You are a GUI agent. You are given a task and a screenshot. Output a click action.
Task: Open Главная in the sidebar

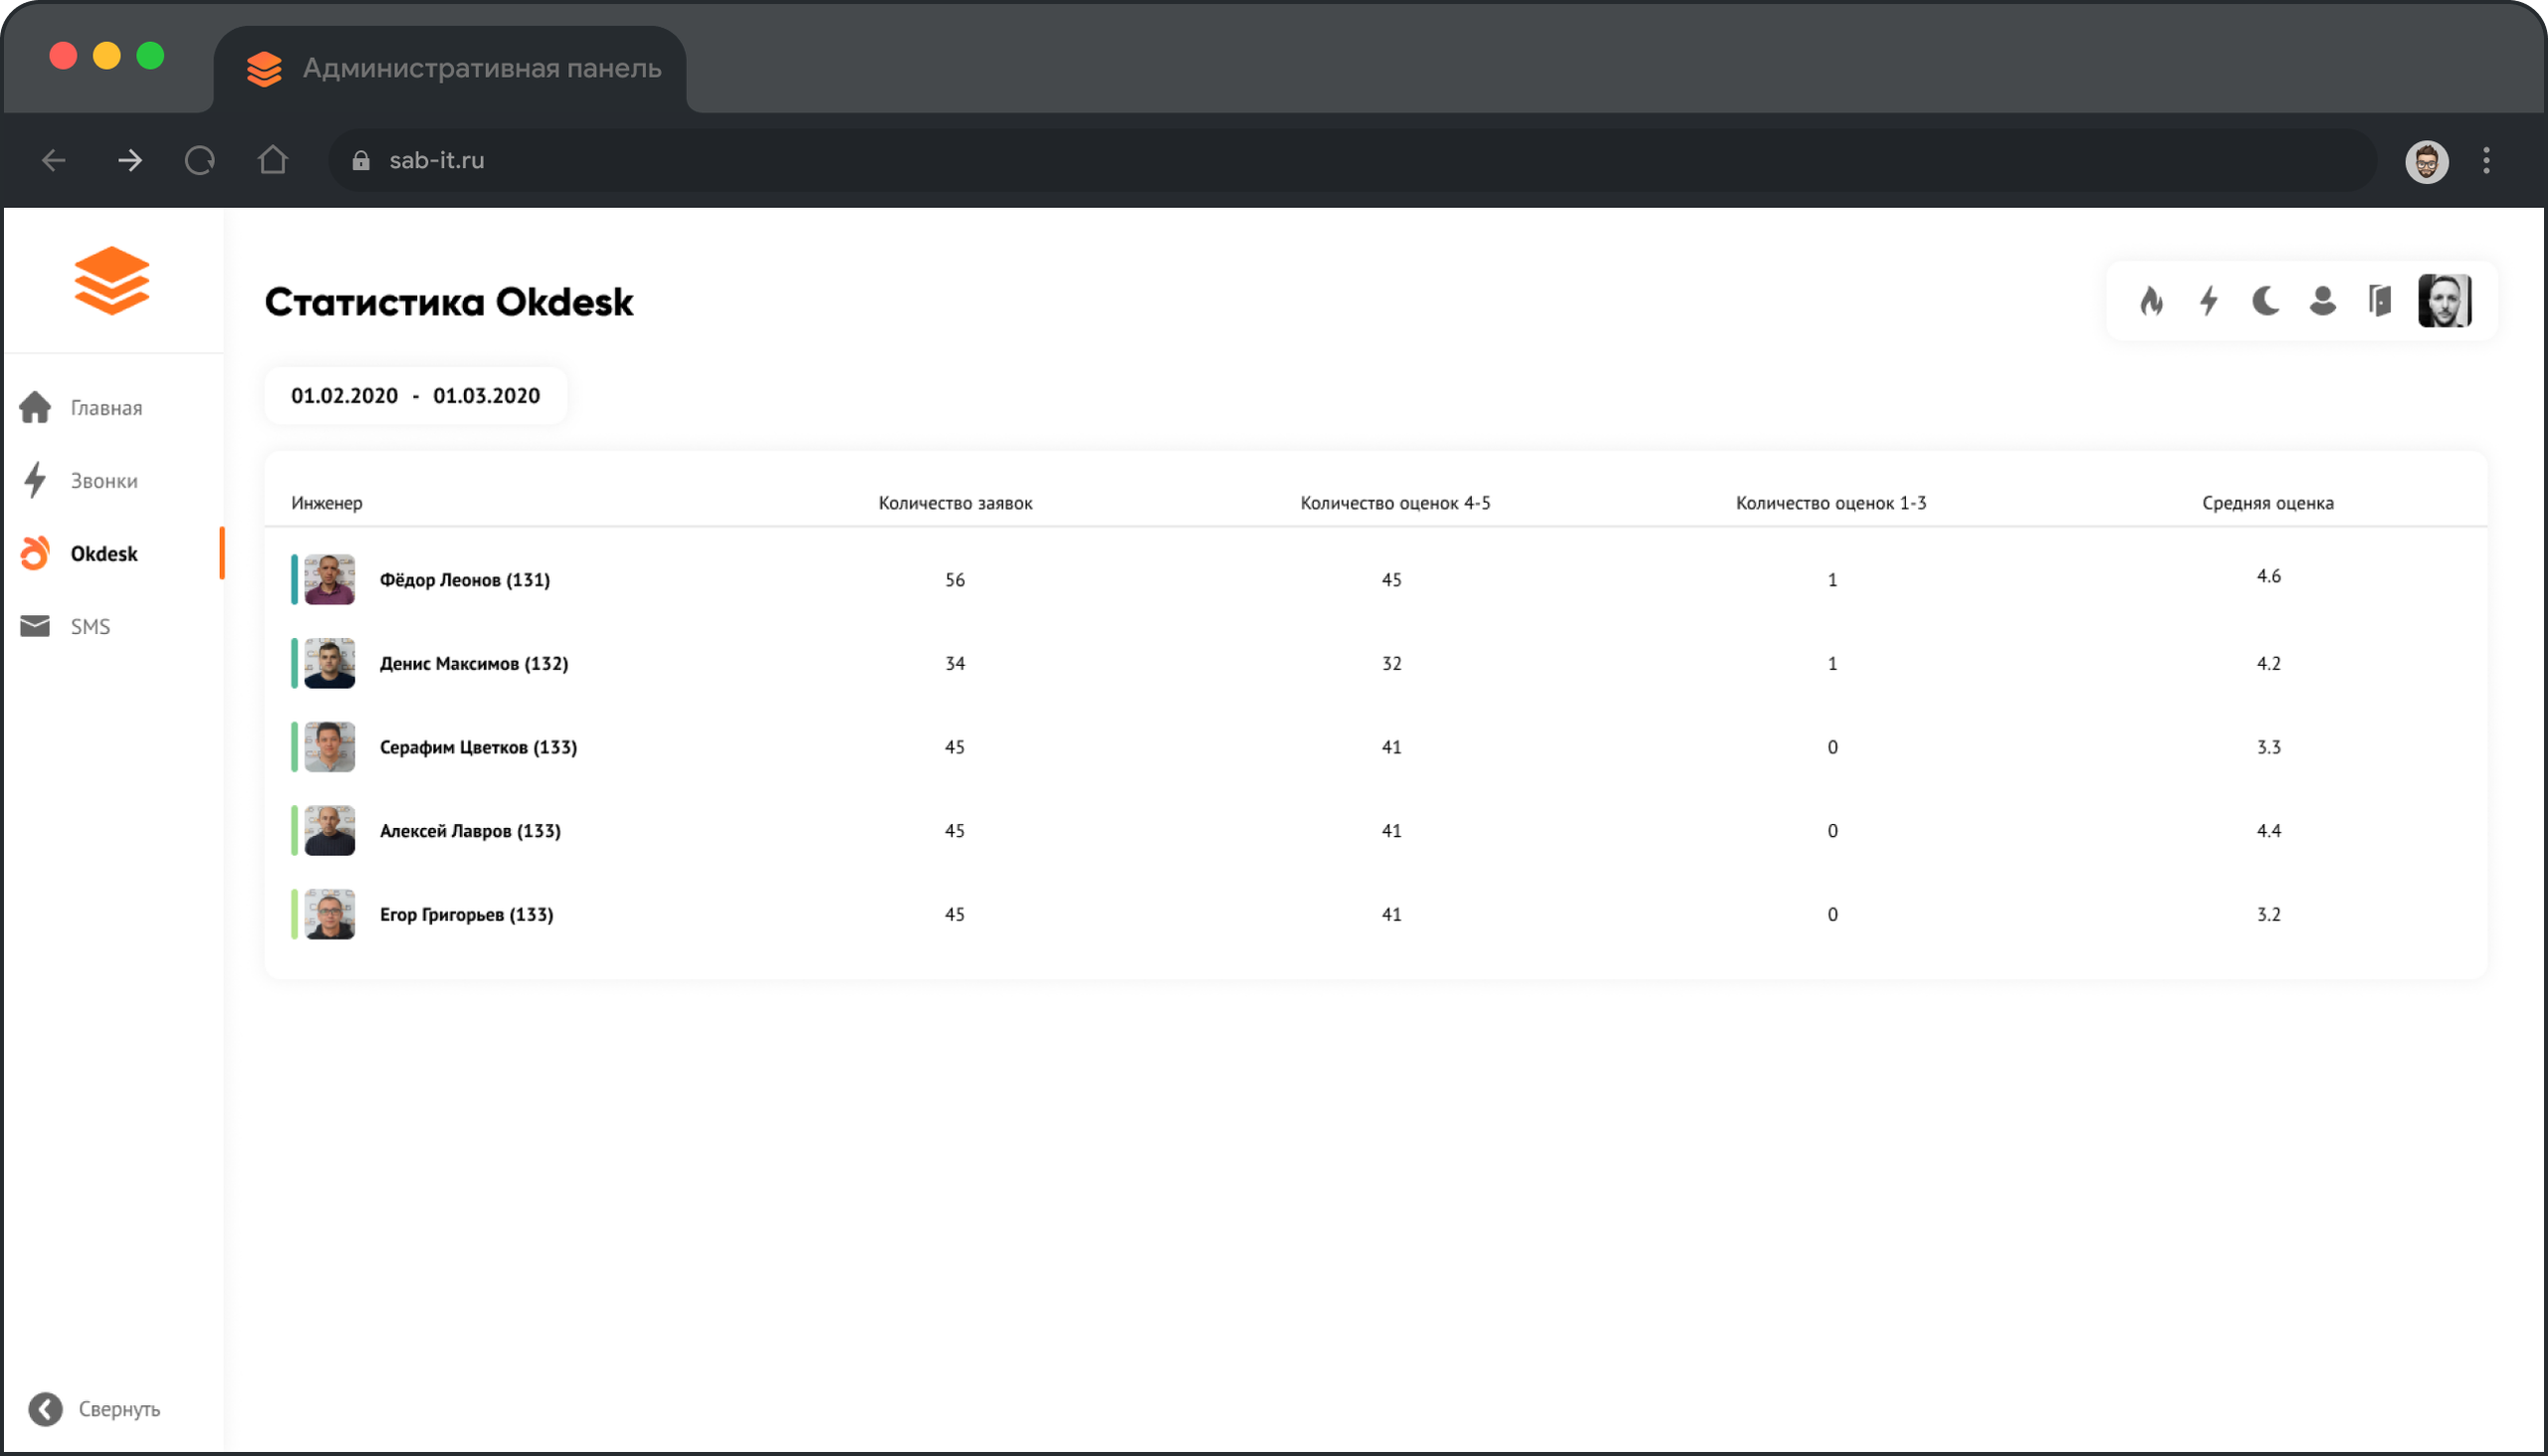(105, 408)
